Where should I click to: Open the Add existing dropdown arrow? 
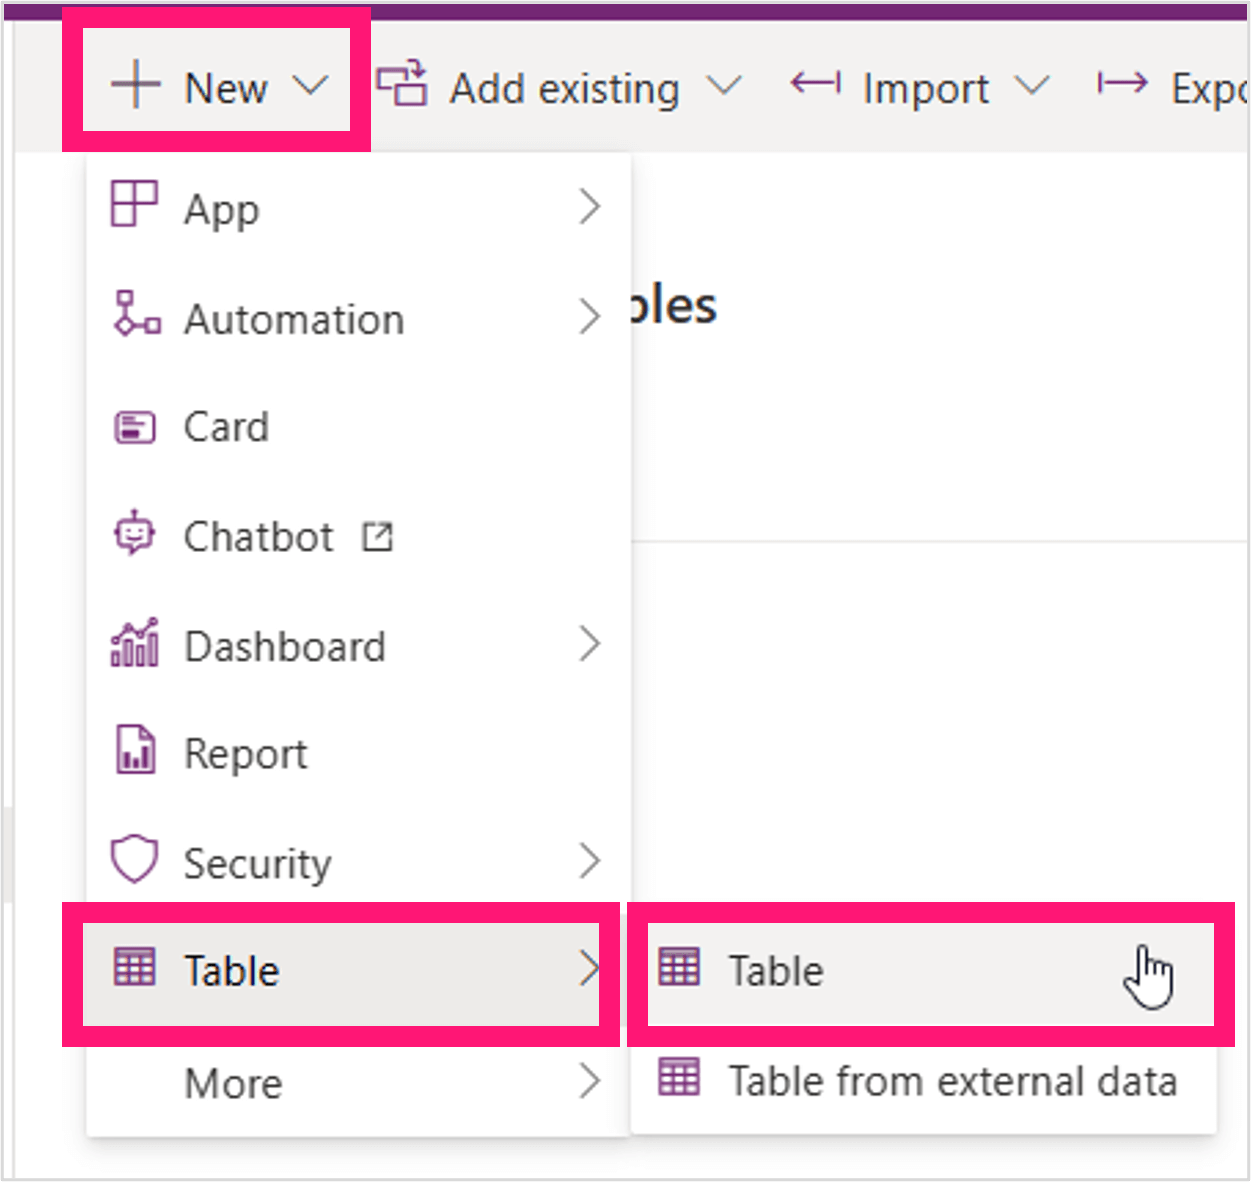[724, 86]
